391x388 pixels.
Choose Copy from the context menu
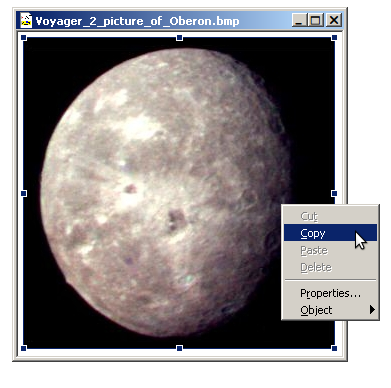330,233
